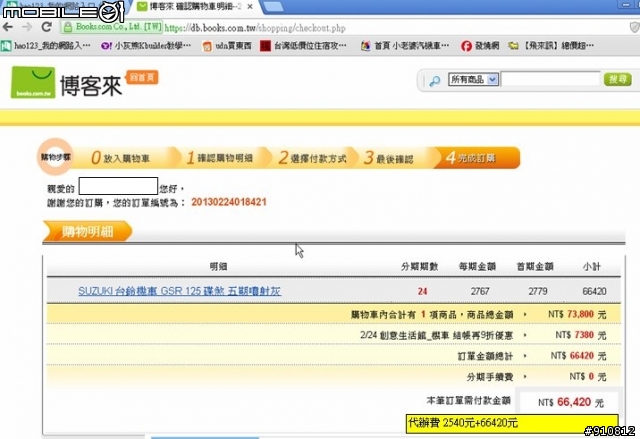The width and height of the screenshot is (640, 439).
Task: Open a new browser tab
Action: [x=273, y=7]
